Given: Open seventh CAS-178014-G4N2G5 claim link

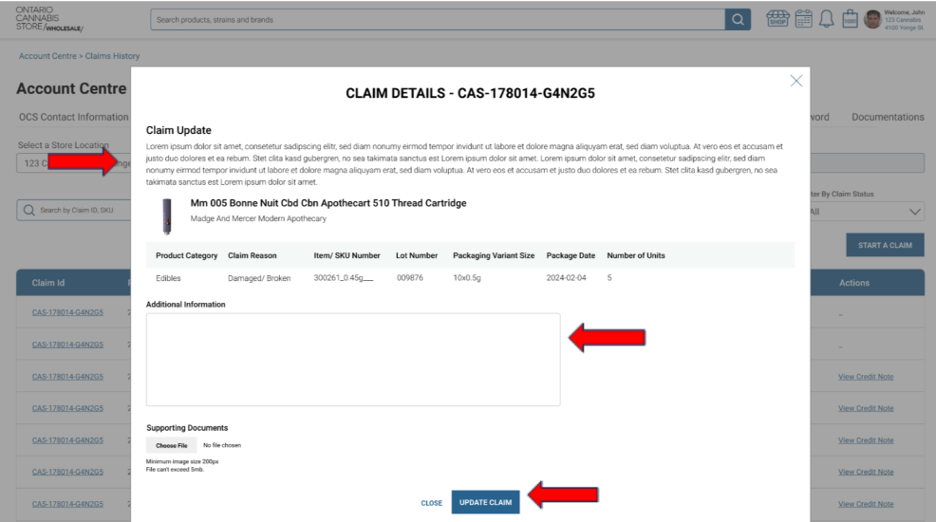Looking at the screenshot, I should [x=67, y=504].
